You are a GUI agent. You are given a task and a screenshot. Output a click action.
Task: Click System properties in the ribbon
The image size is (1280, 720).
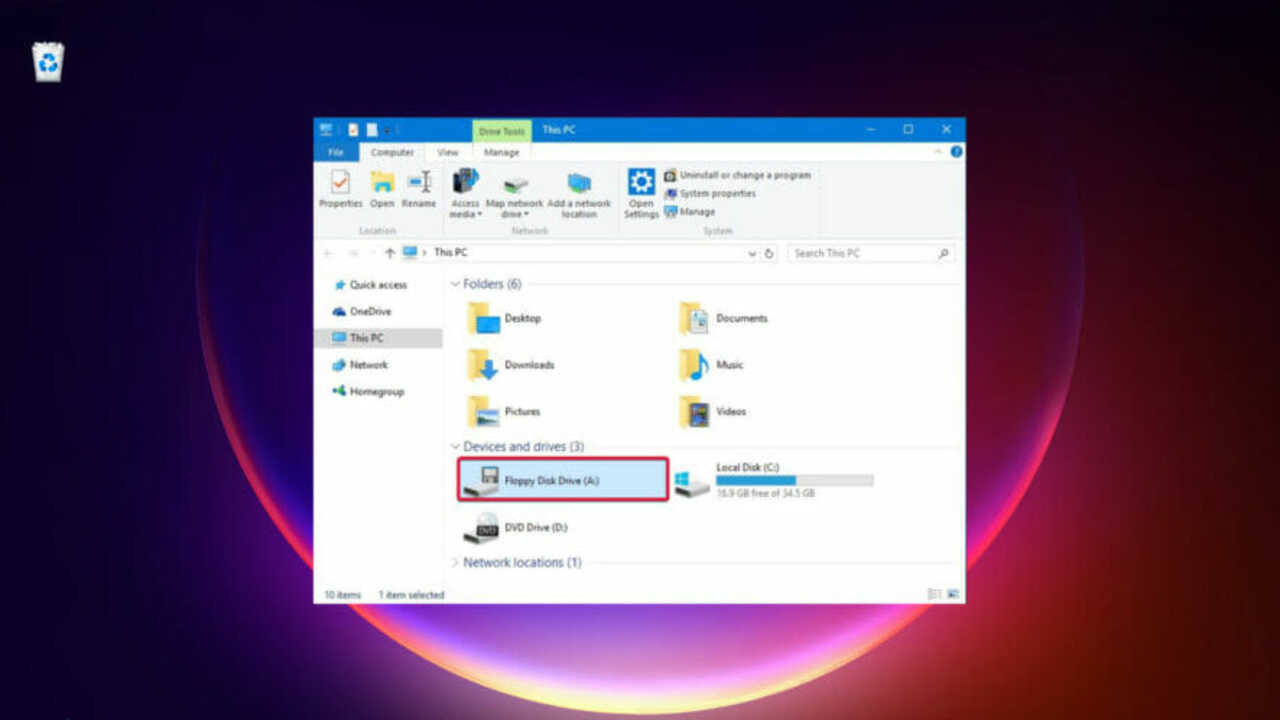[x=710, y=193]
